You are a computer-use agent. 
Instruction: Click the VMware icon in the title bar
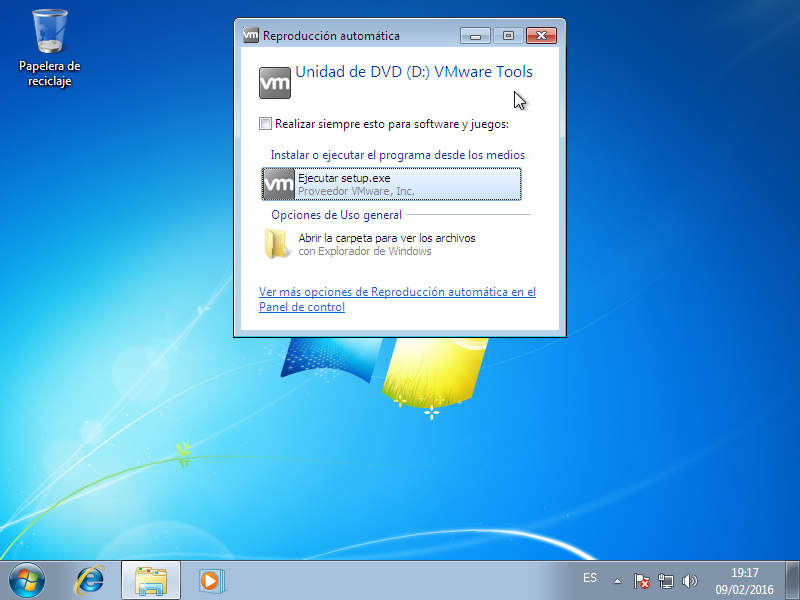pos(251,35)
